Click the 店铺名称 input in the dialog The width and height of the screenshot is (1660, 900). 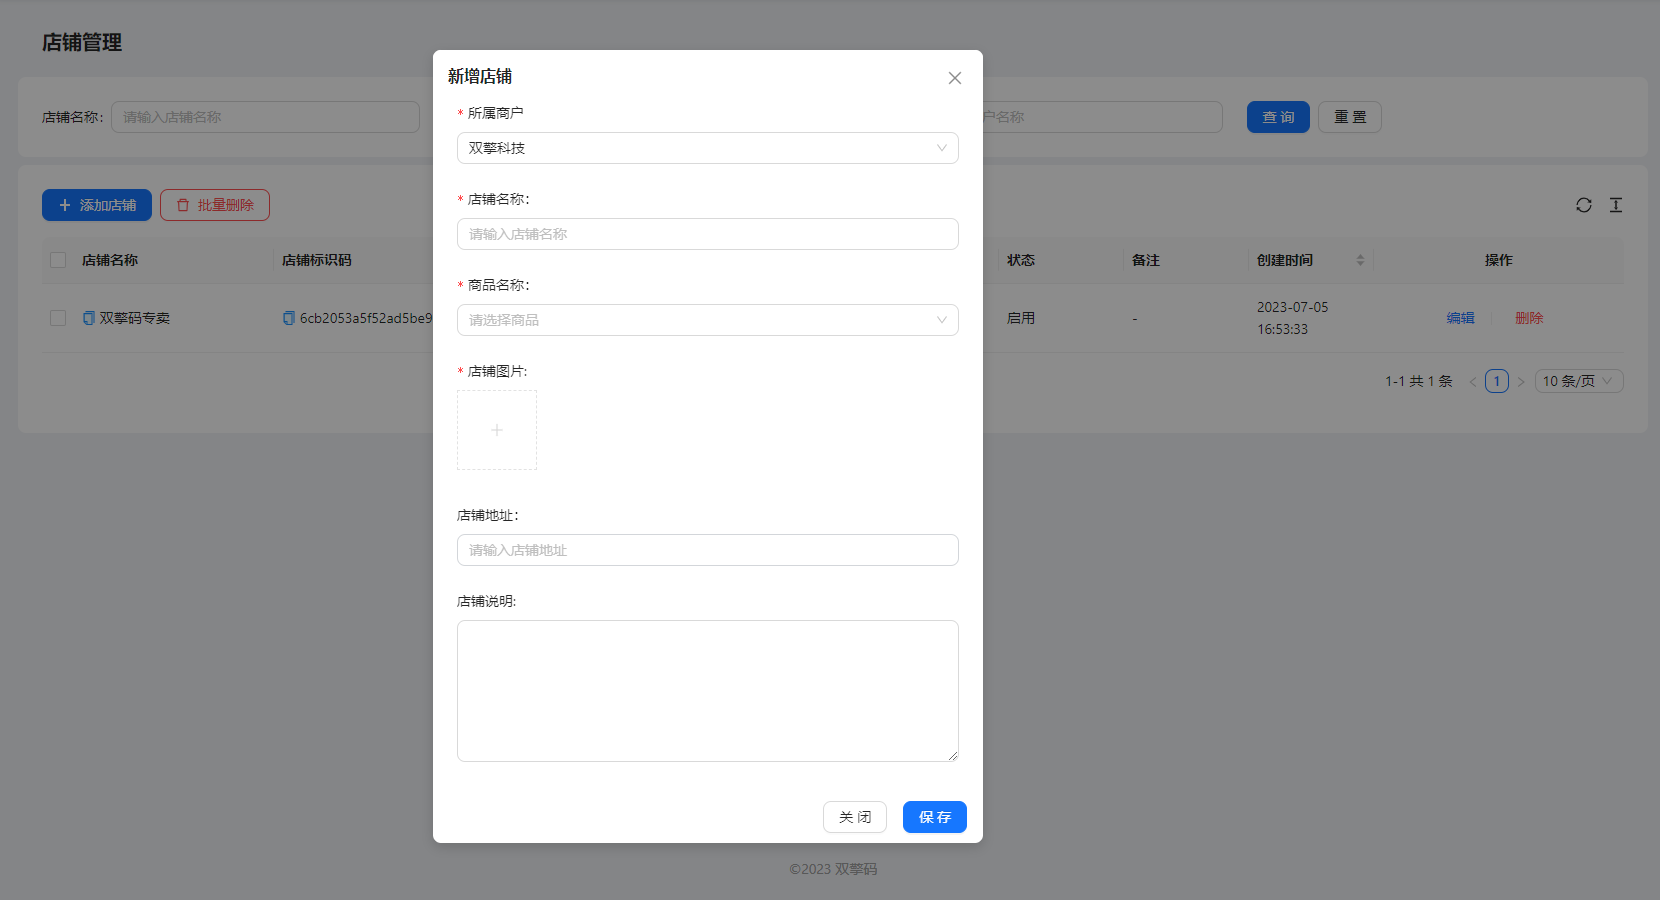(x=708, y=234)
